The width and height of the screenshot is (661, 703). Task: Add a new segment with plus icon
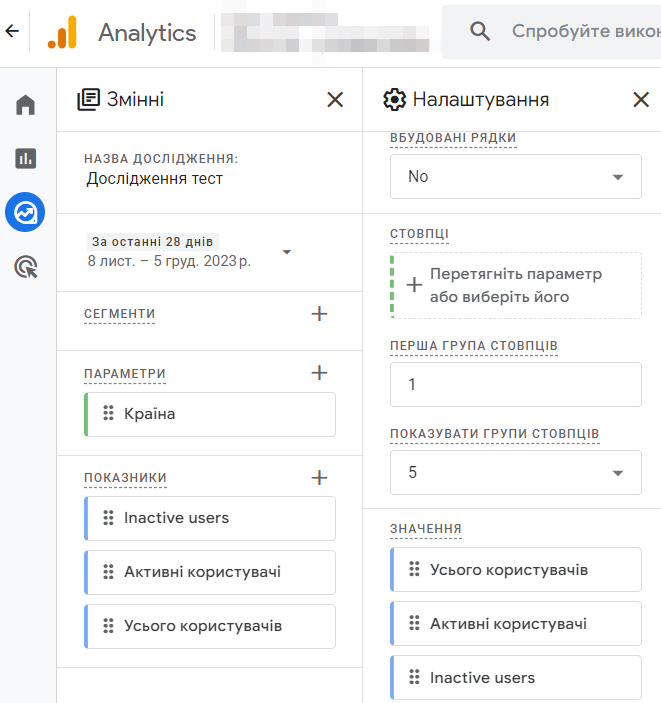pos(319,314)
